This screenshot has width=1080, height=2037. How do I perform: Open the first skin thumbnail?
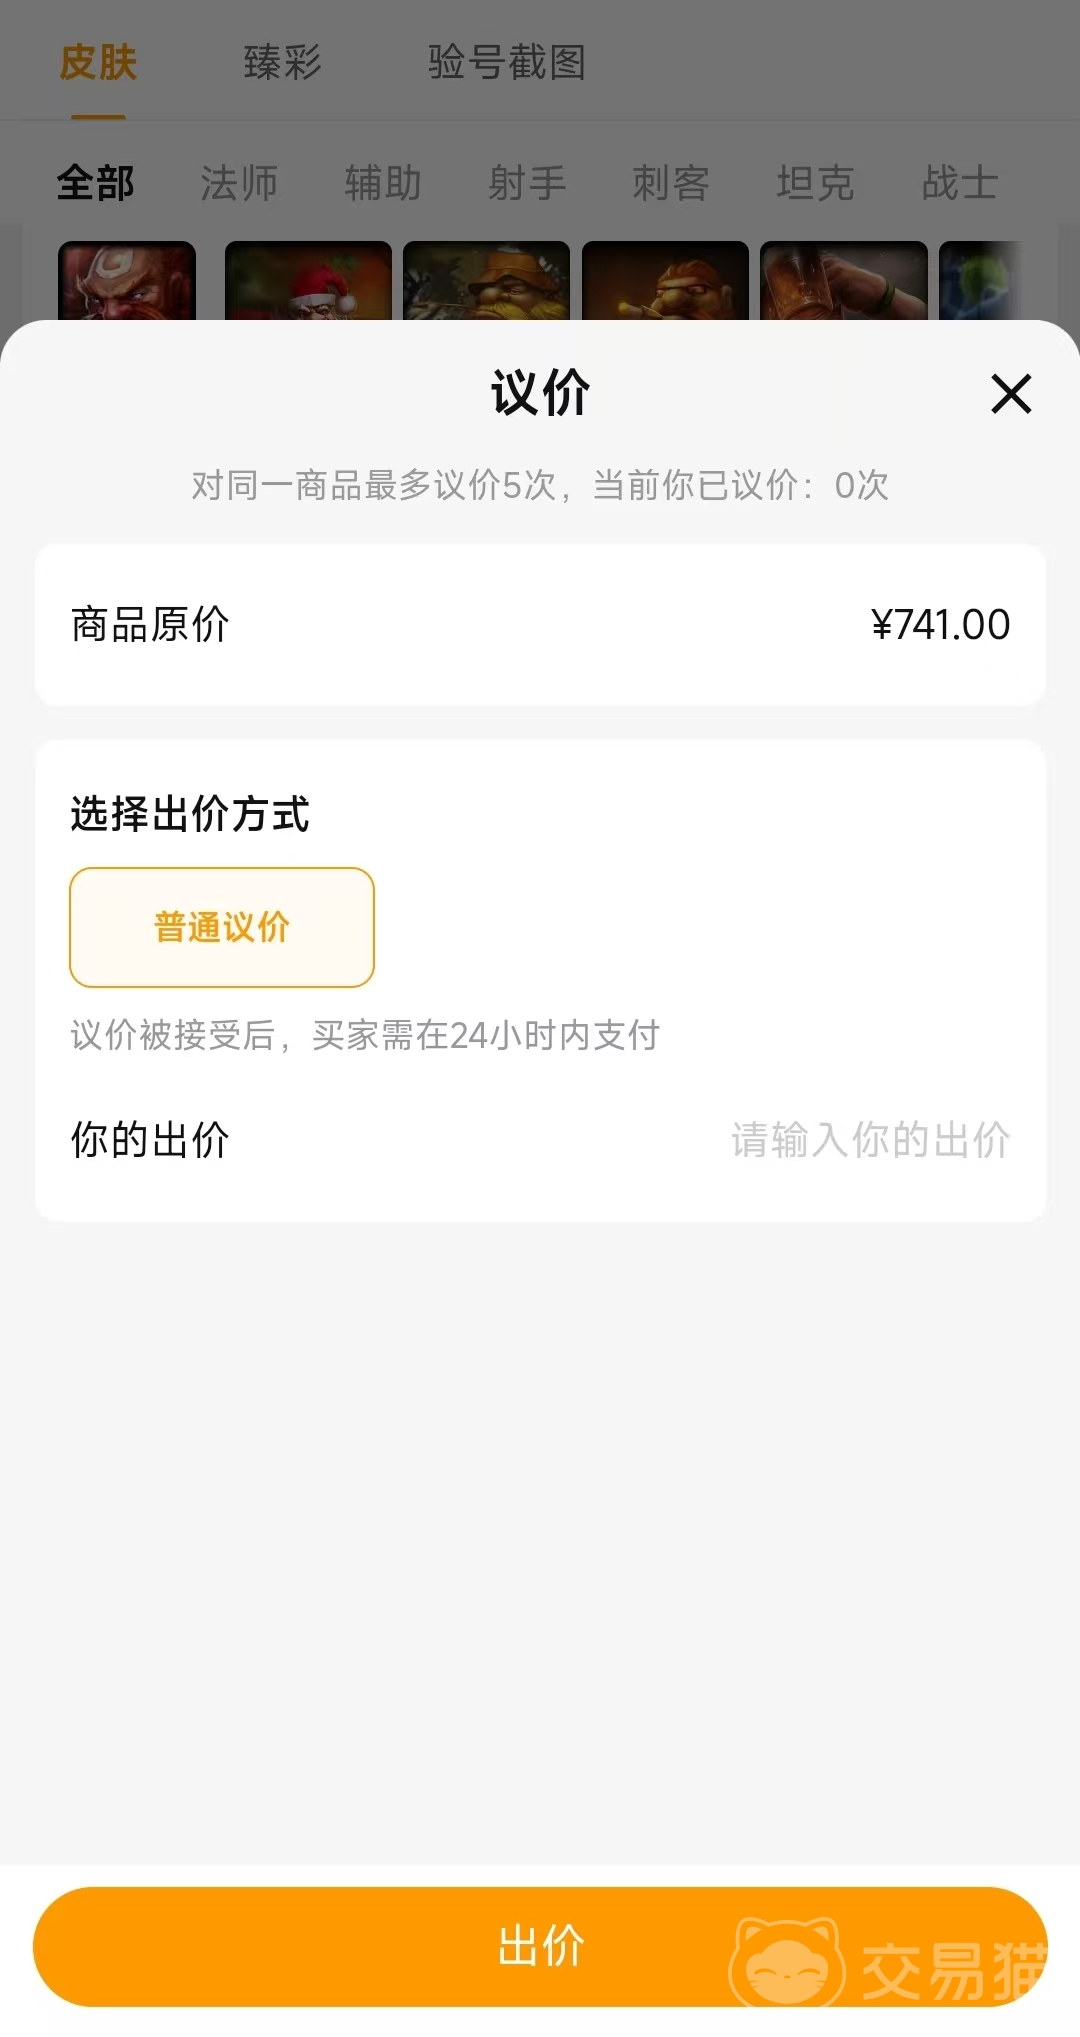[127, 281]
